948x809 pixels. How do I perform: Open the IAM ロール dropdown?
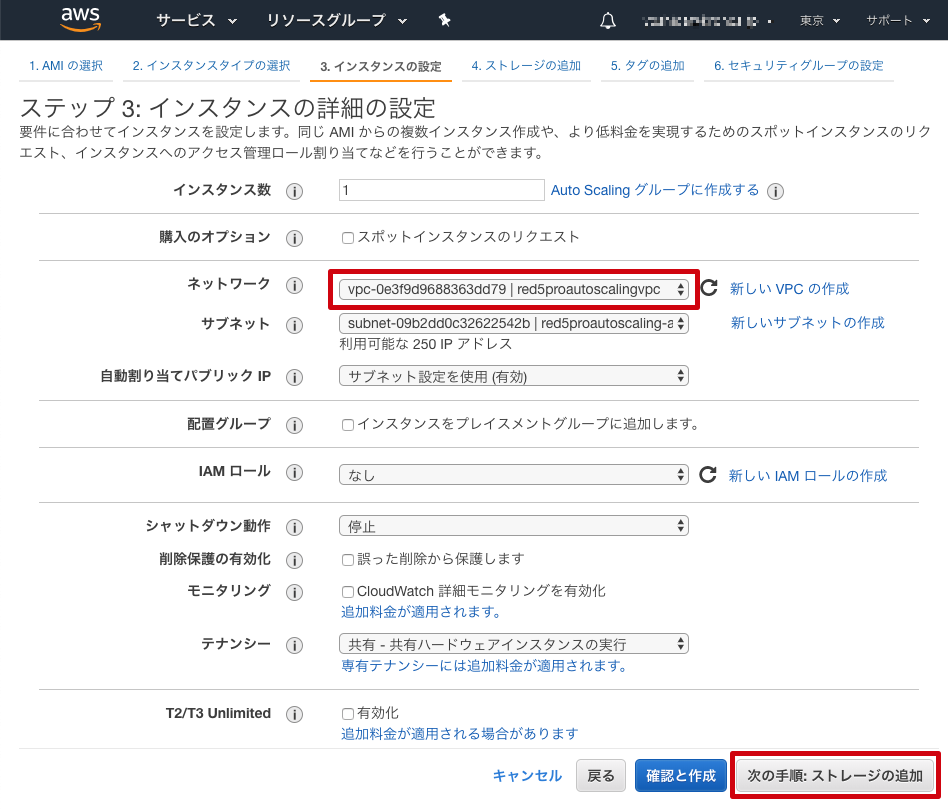tap(514, 475)
